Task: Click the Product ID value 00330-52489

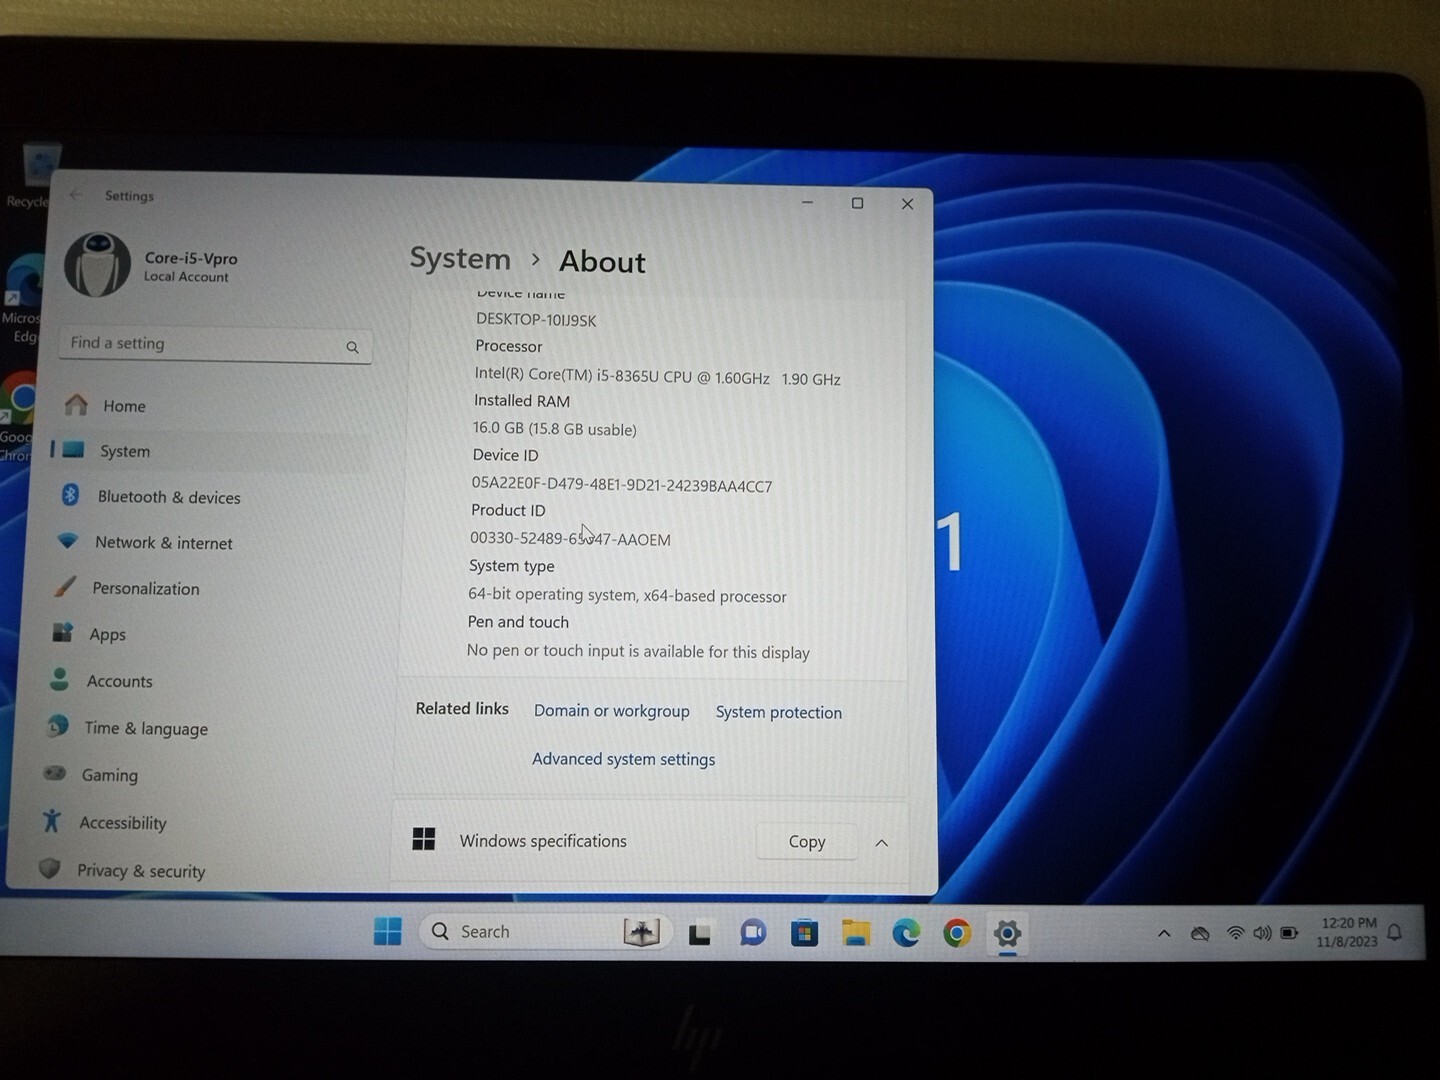Action: pos(570,539)
